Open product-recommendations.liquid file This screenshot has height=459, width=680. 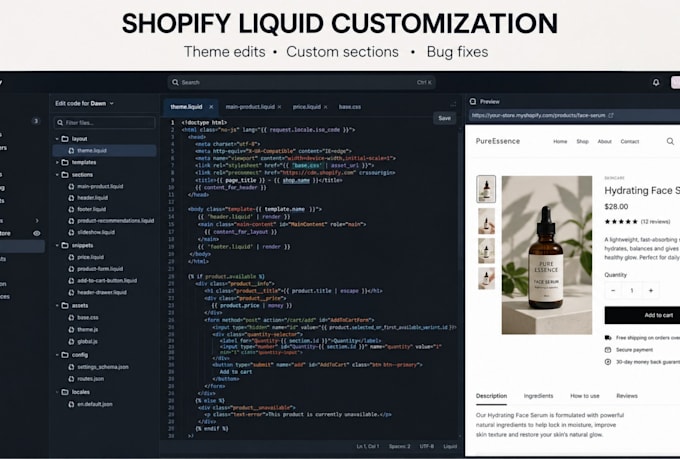(x=115, y=221)
